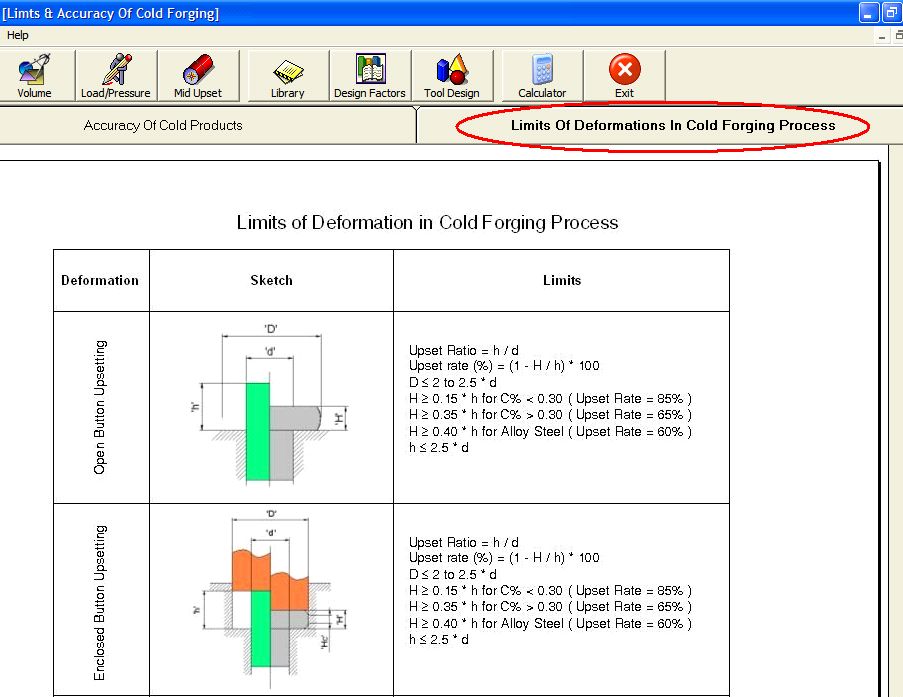Launch the Tool Design module
The image size is (903, 697).
pyautogui.click(x=452, y=75)
